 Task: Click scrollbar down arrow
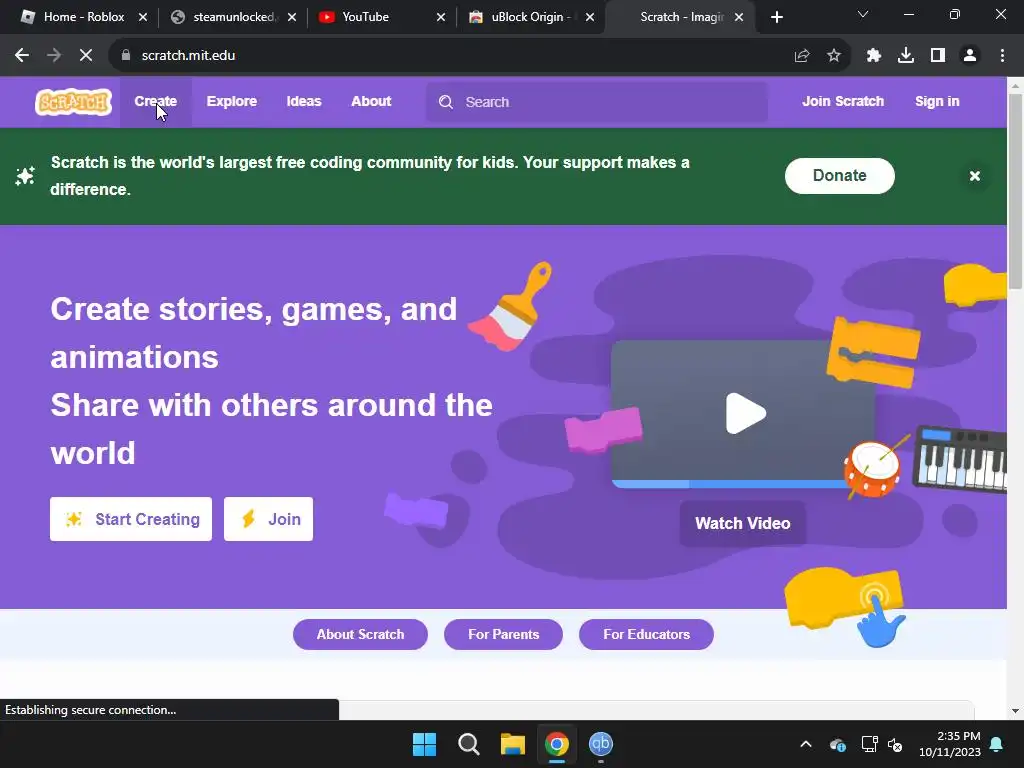[x=1016, y=711]
